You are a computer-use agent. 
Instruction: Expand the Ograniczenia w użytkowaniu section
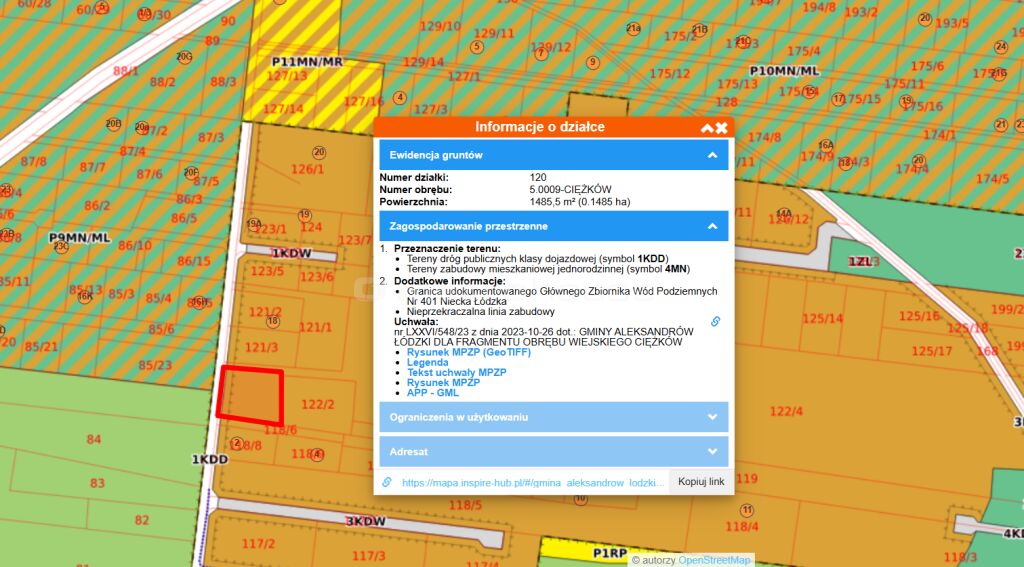tap(712, 417)
